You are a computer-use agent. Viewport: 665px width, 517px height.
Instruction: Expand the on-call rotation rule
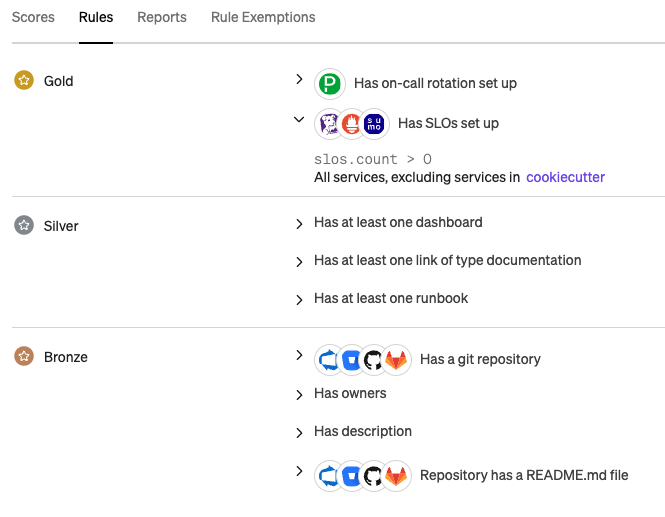point(298,79)
